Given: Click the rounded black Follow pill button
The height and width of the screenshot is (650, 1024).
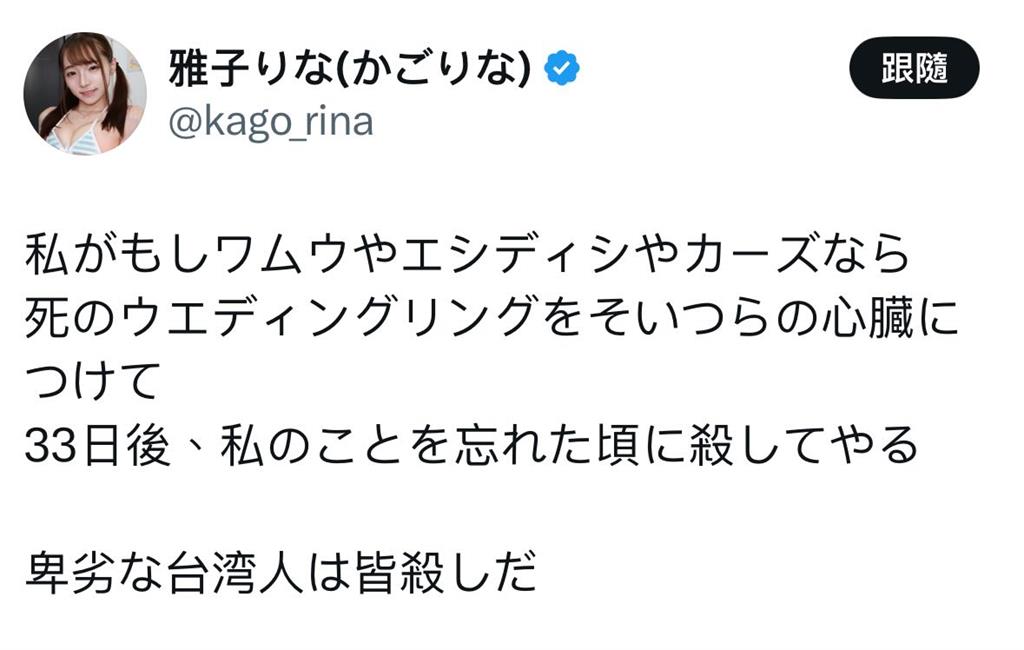Looking at the screenshot, I should pyautogui.click(x=915, y=65).
